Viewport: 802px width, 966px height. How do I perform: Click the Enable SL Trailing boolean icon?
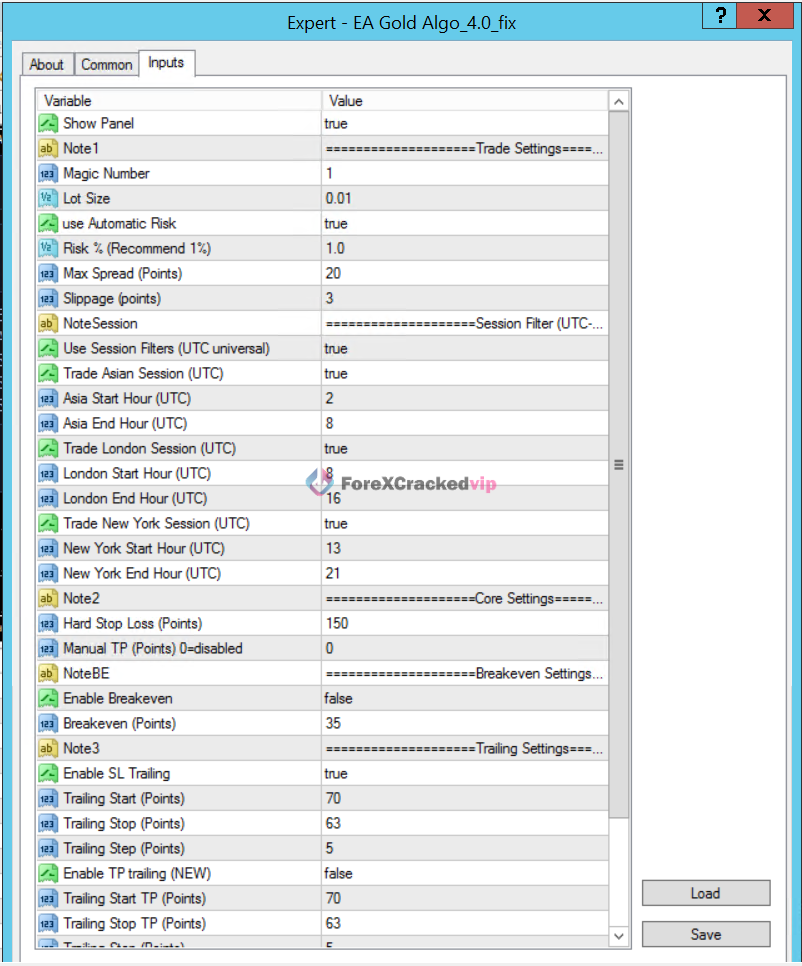(48, 773)
